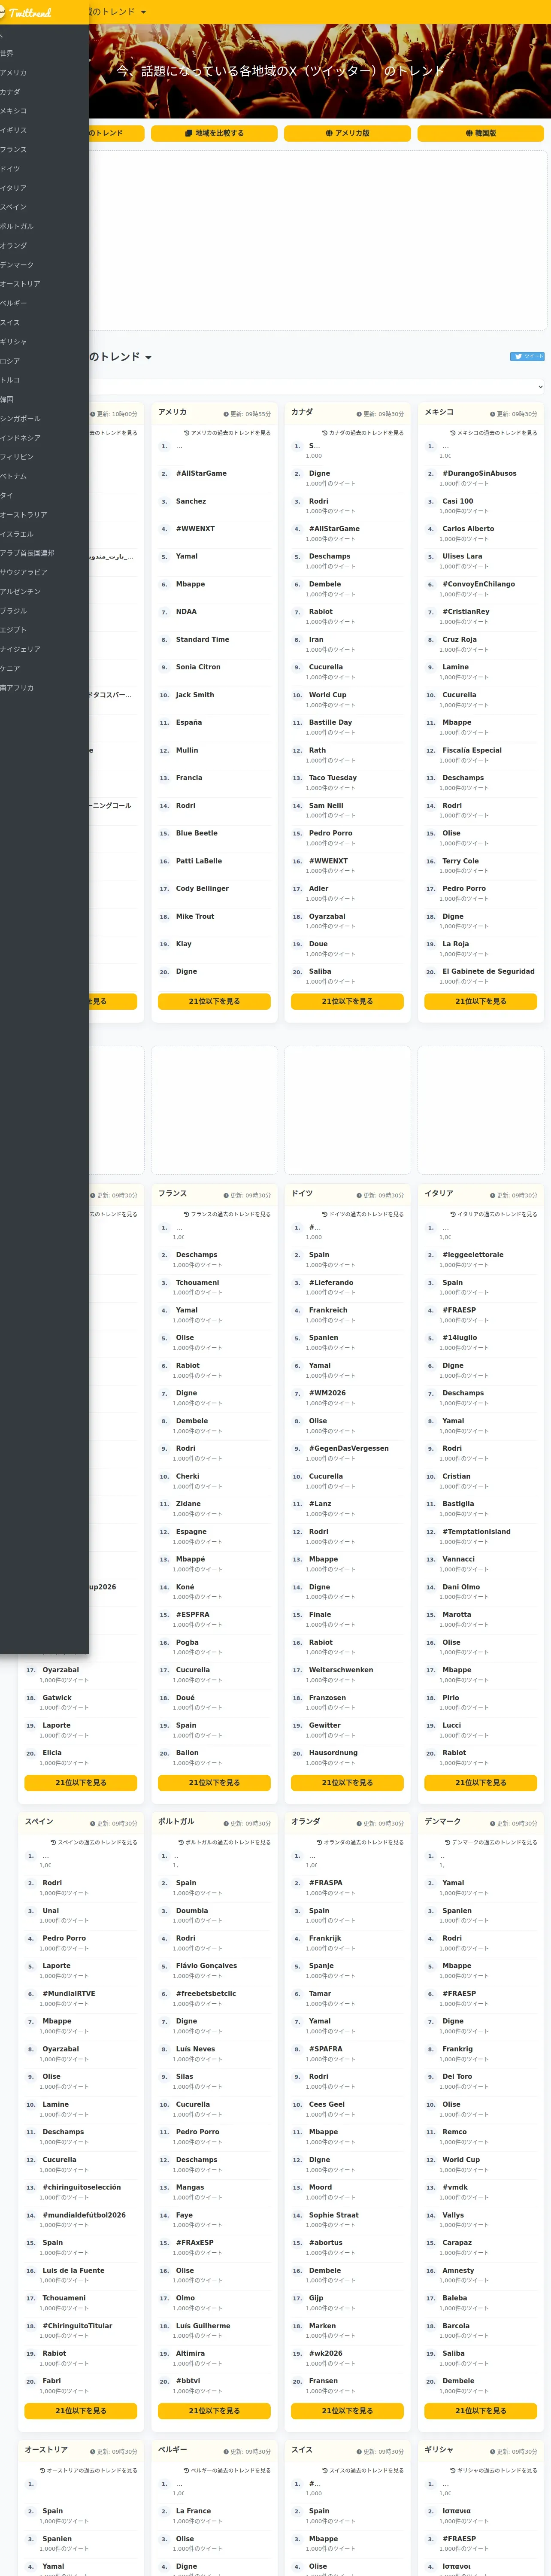The height and width of the screenshot is (2576, 551).
Task: Open the #Lieferando trend in ドイツ
Action: click(x=331, y=1282)
